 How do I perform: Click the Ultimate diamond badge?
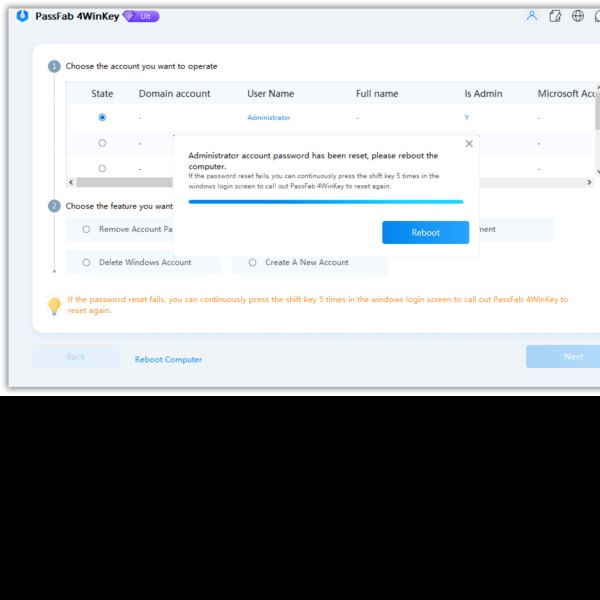(141, 16)
